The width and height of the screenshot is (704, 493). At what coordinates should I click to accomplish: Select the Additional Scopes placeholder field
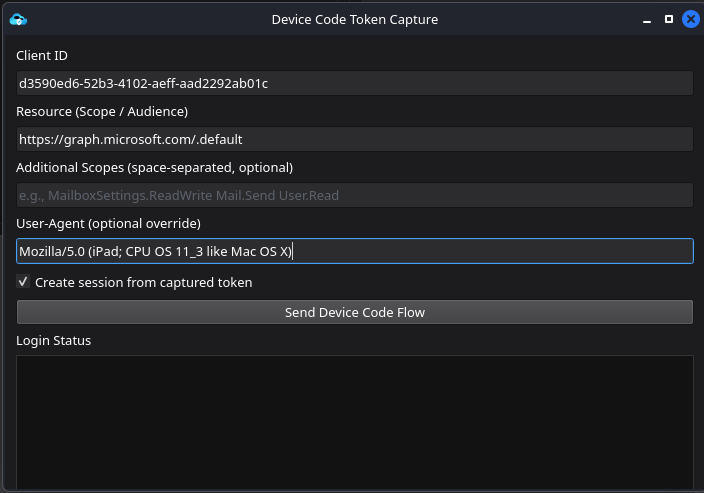pyautogui.click(x=354, y=195)
